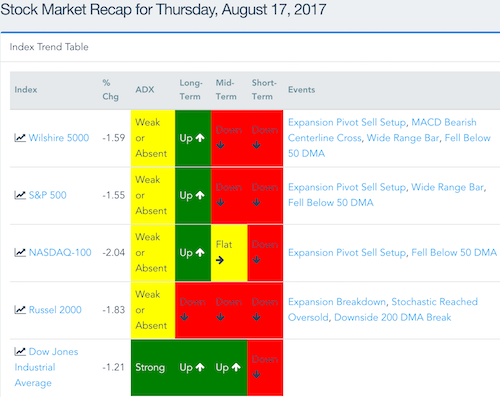The height and width of the screenshot is (397, 500).
Task: Open the NASDAQ-100 index link
Action: pos(60,252)
